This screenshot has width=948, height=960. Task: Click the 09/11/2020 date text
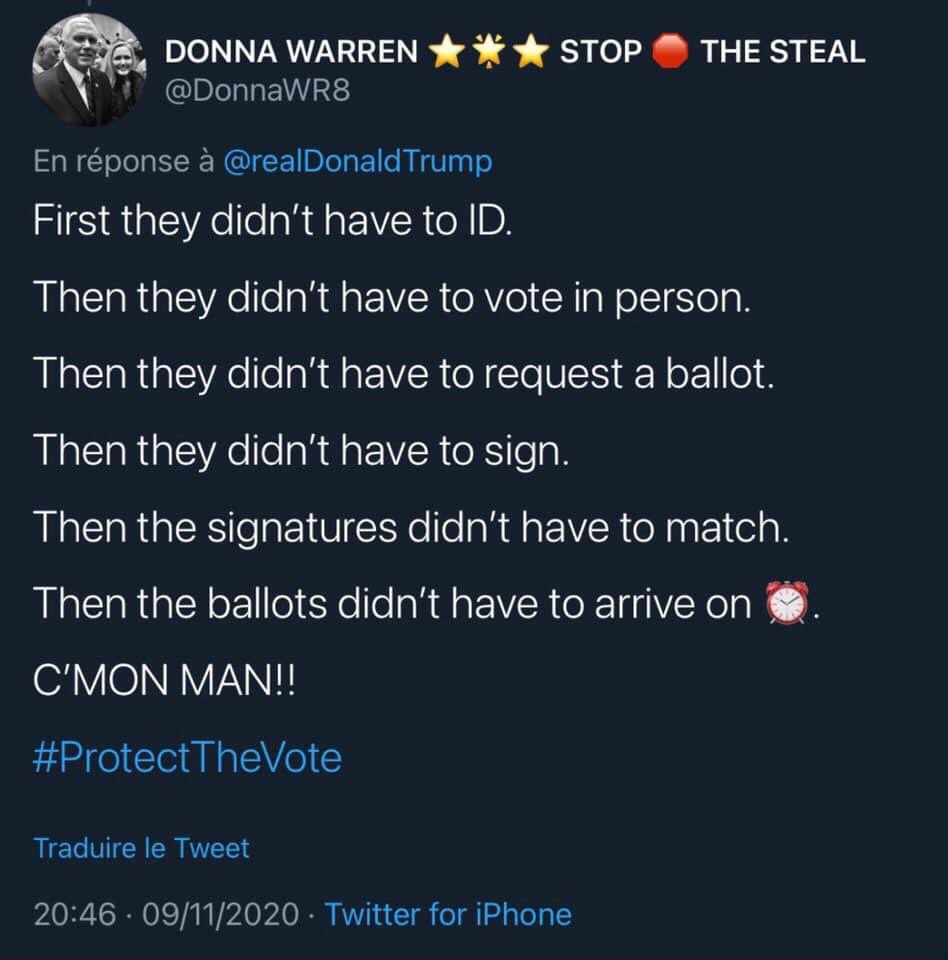pyautogui.click(x=222, y=913)
